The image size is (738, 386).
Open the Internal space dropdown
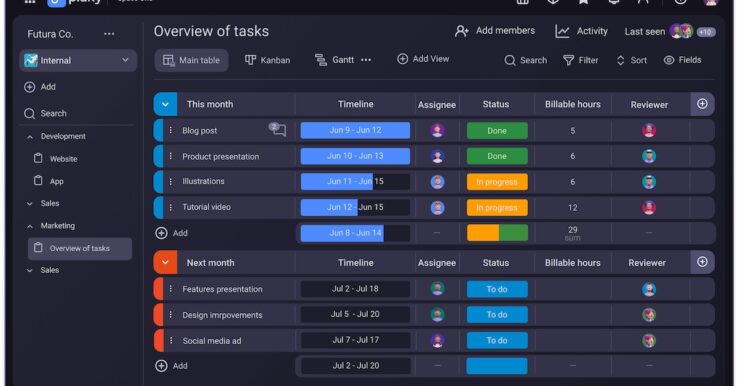coord(78,60)
